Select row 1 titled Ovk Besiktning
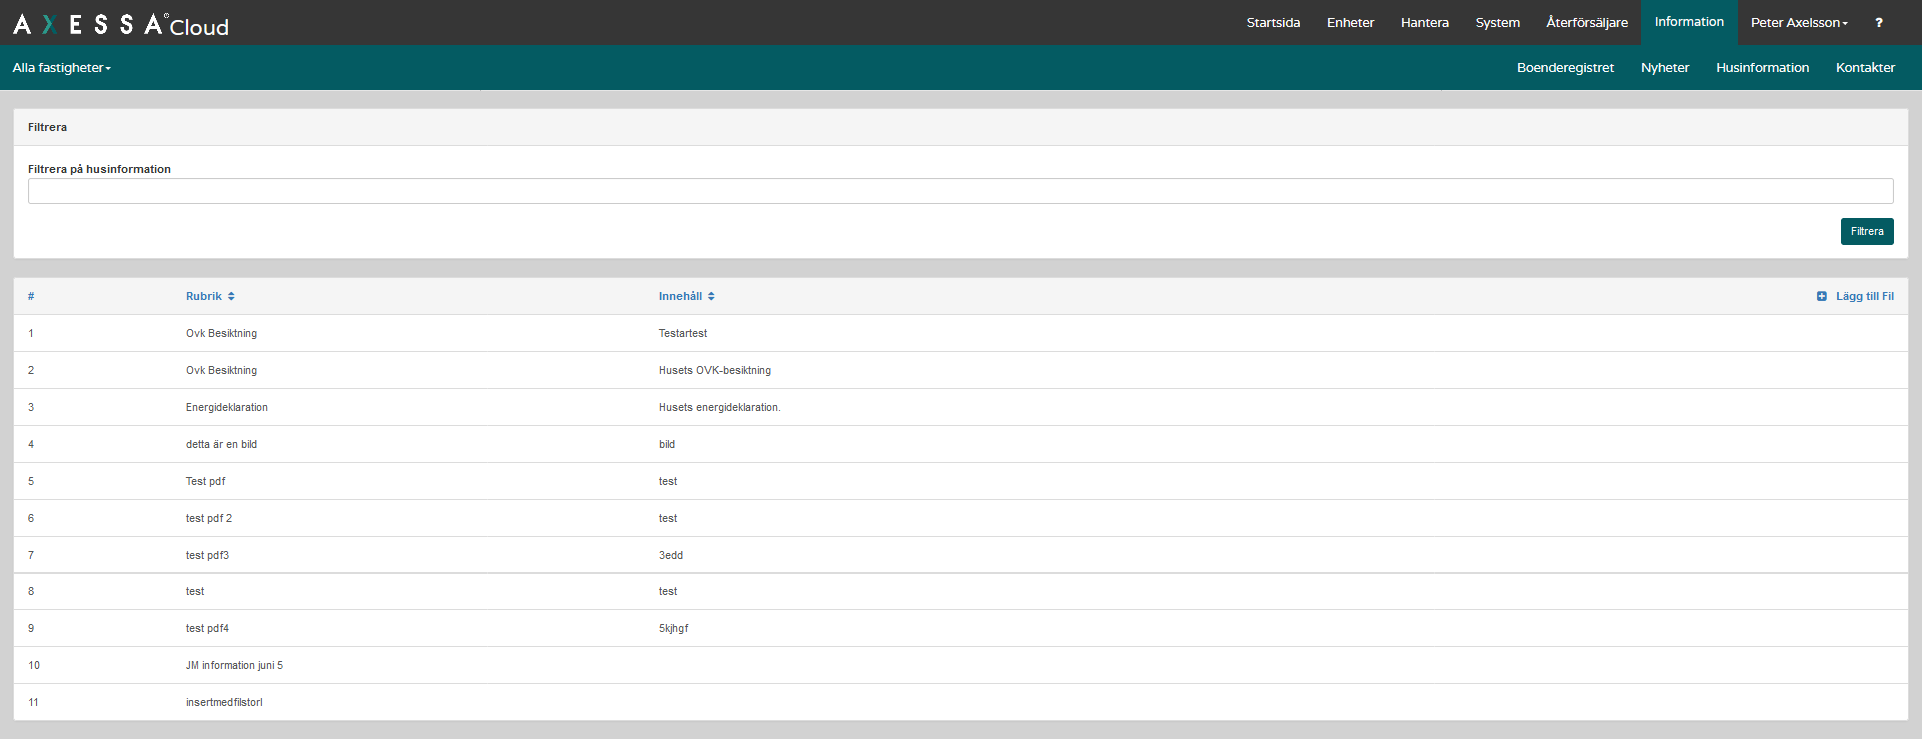1922x739 pixels. [960, 333]
